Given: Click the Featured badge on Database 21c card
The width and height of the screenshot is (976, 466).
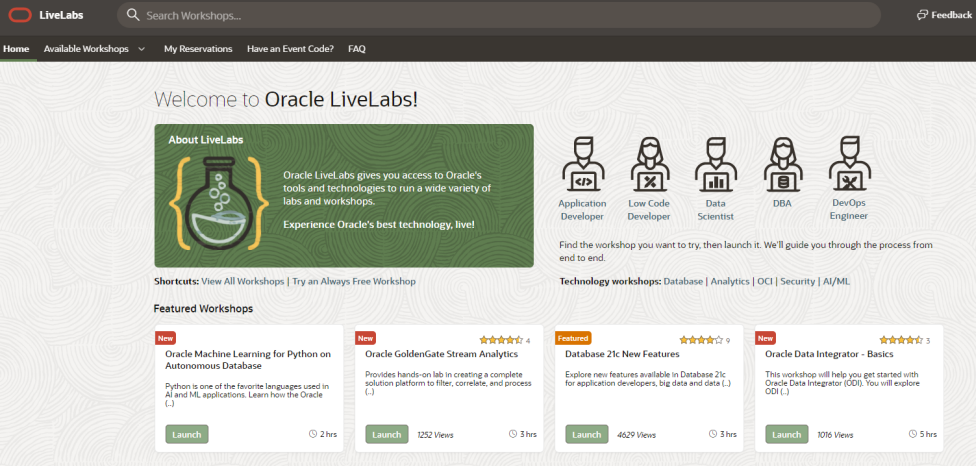Looking at the screenshot, I should click(x=573, y=338).
